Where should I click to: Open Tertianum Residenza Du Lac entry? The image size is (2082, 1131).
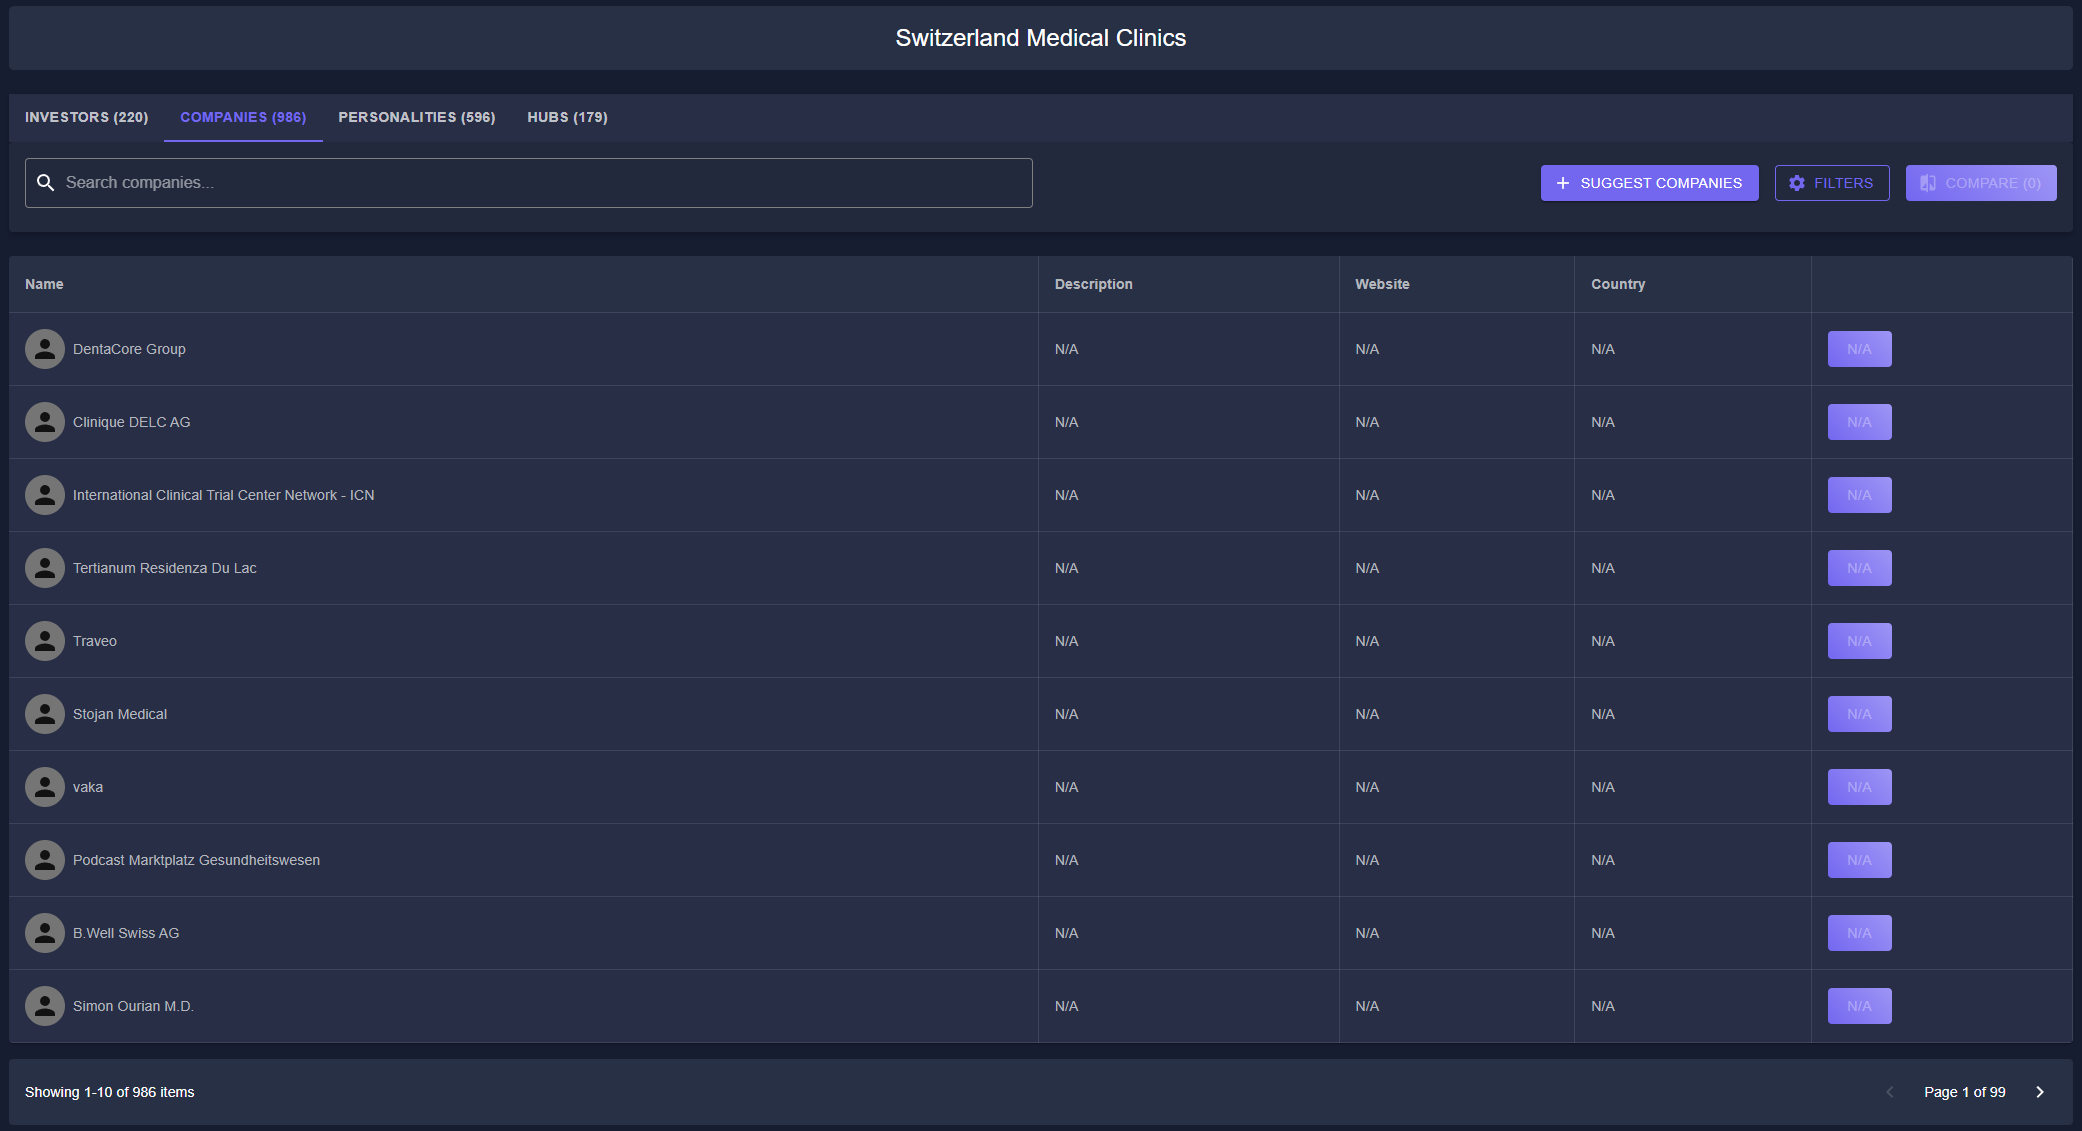165,568
